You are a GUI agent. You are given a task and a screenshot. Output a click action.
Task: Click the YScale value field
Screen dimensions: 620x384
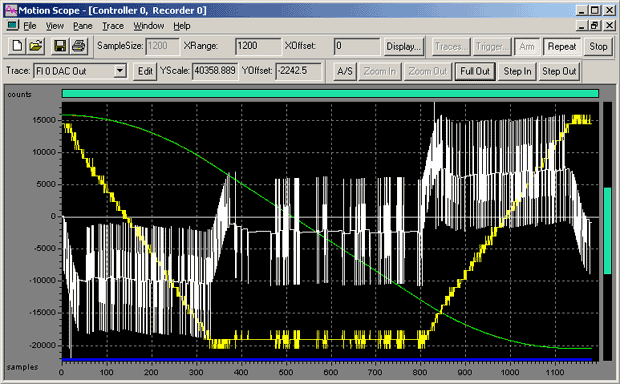[215, 71]
